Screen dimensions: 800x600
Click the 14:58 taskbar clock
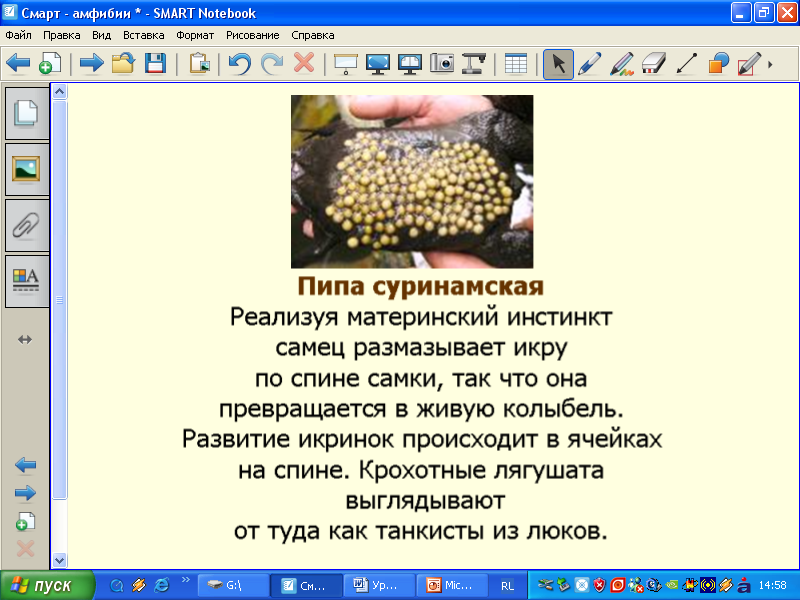(x=772, y=585)
